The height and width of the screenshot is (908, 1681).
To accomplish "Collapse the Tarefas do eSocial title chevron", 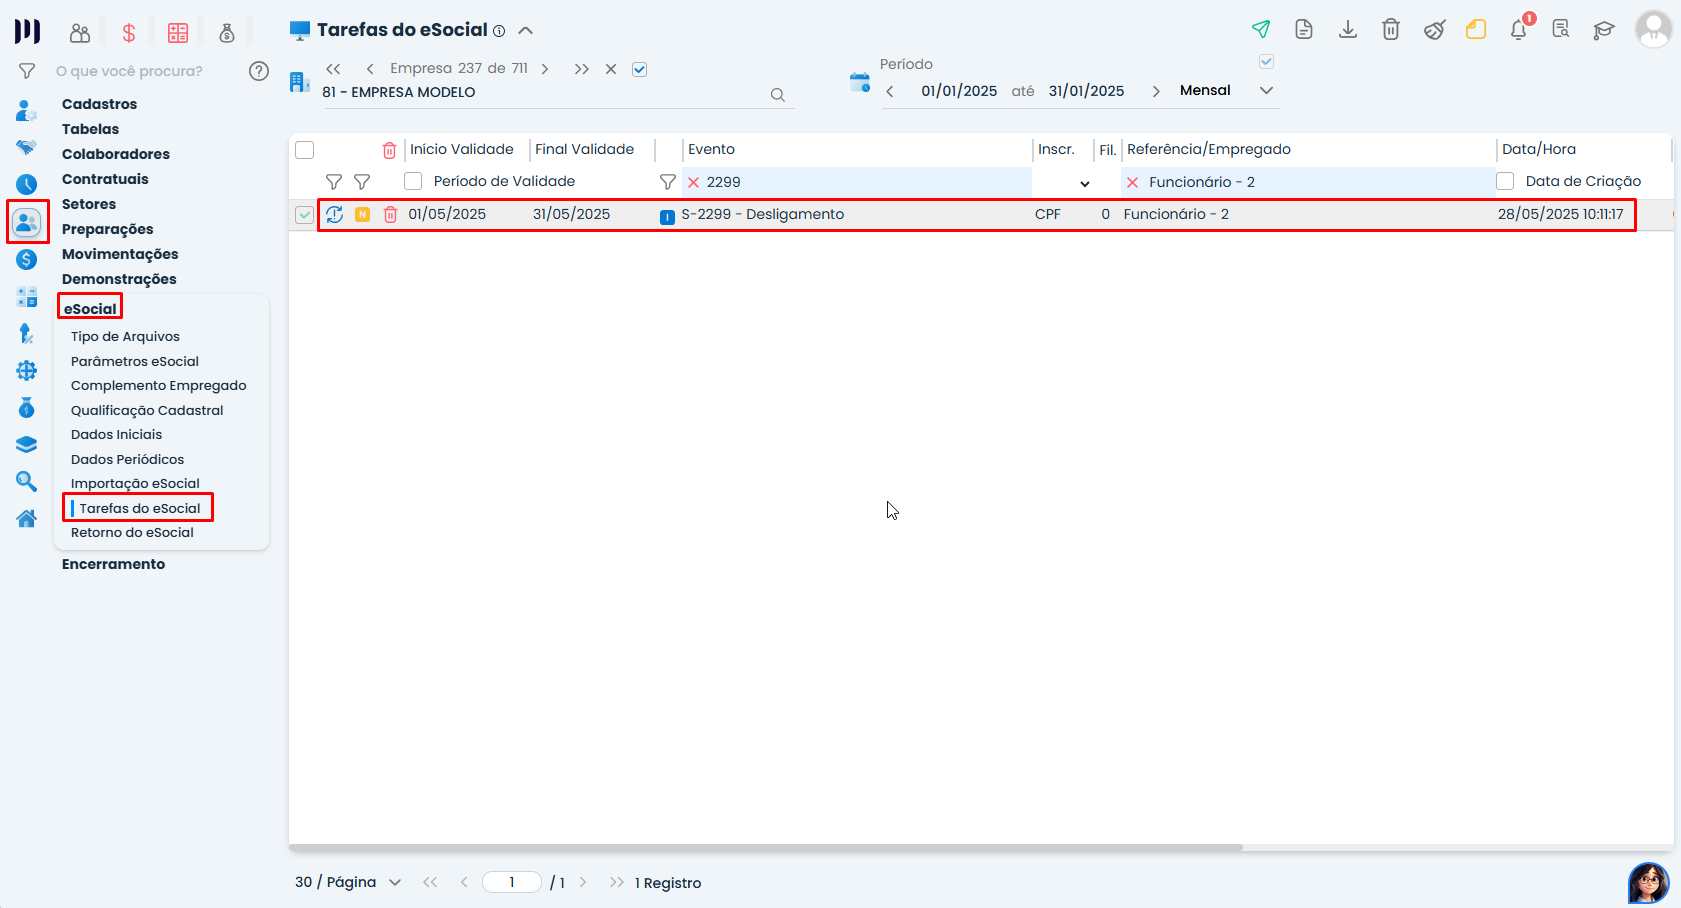I will point(526,31).
